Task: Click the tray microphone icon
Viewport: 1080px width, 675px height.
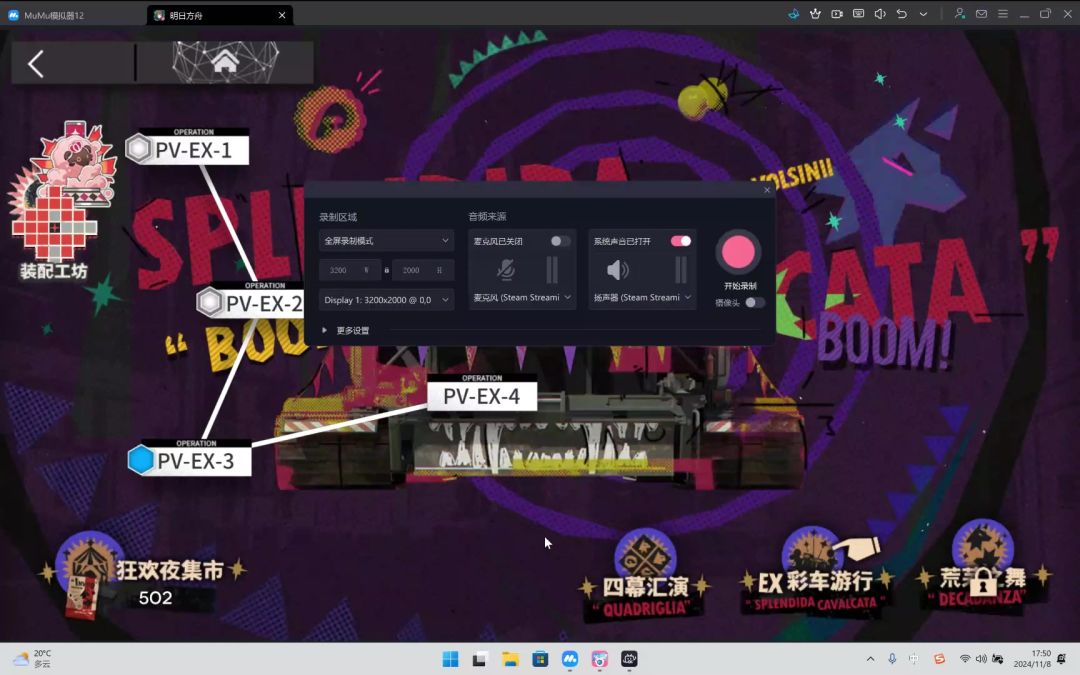Action: pyautogui.click(x=892, y=659)
